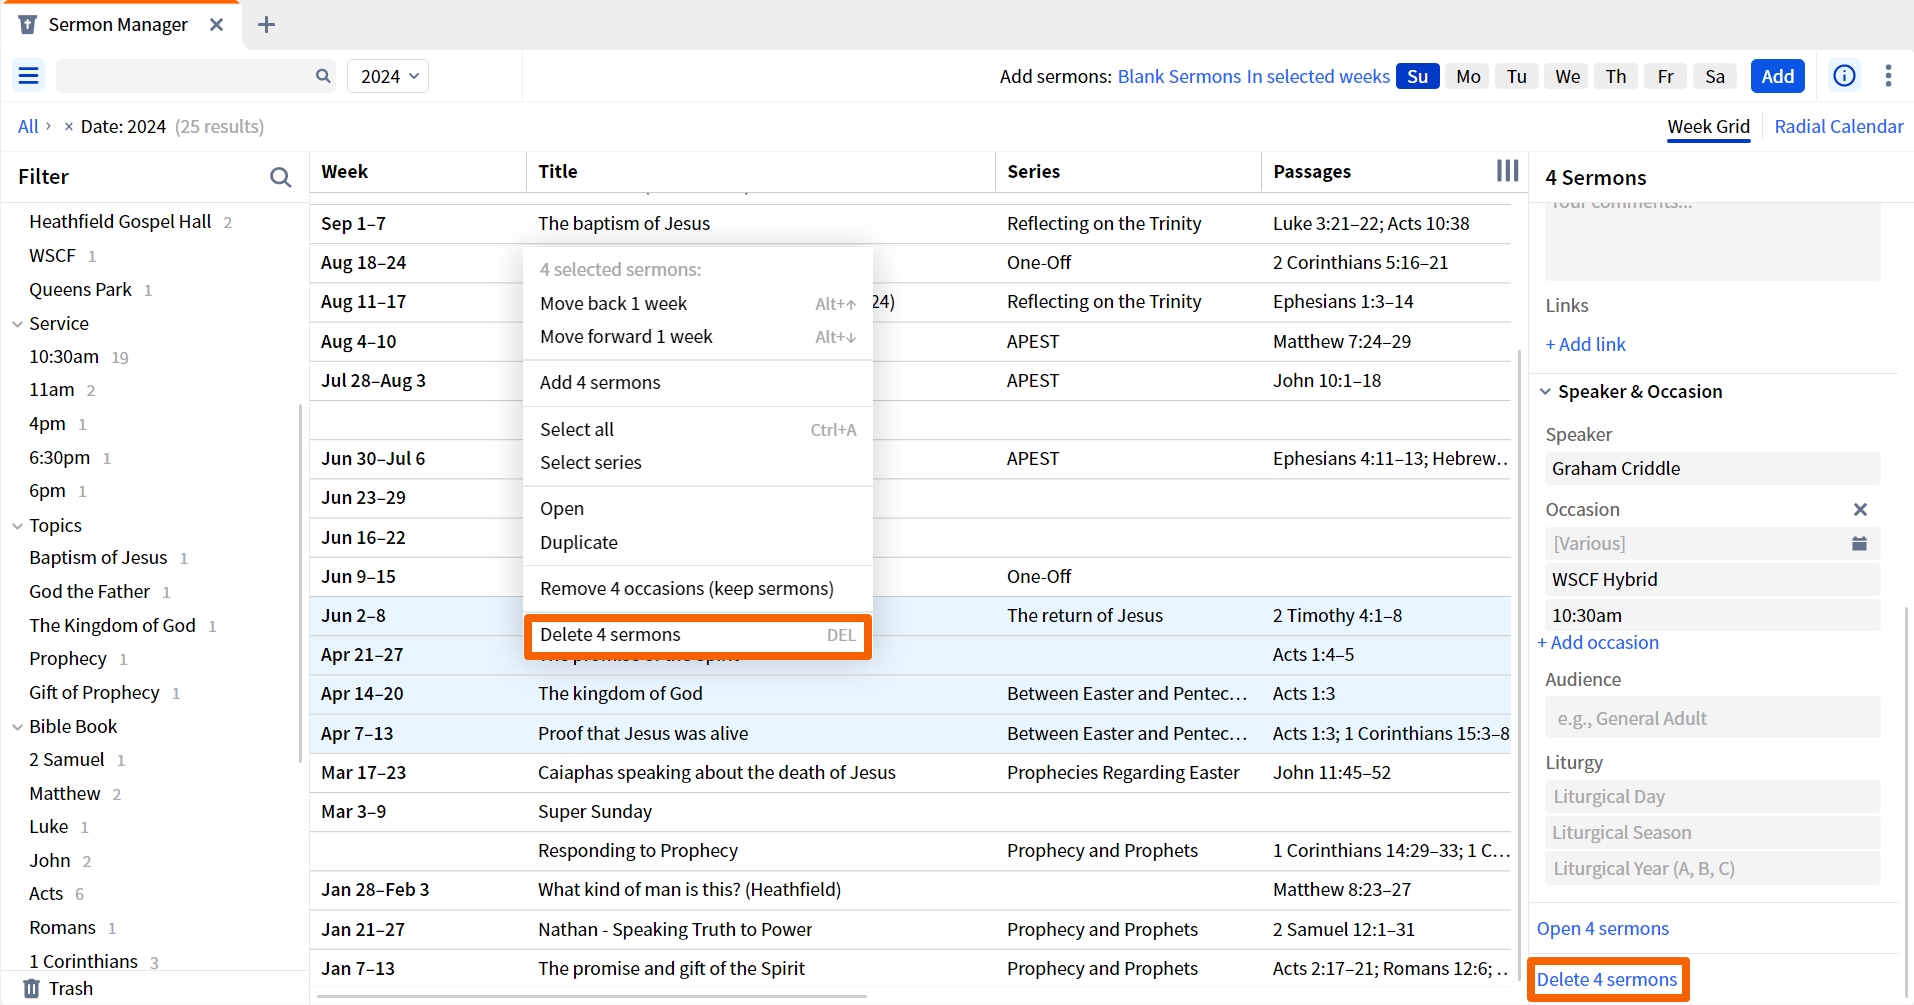1914x1005 pixels.
Task: Click the + Add occasion link
Action: point(1598,643)
